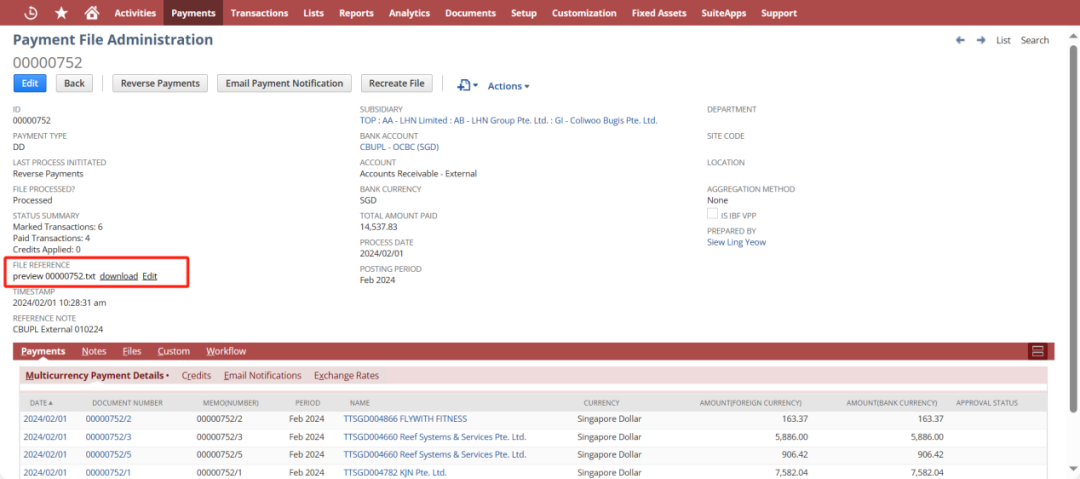Switch to the Workflow subtab
Viewport: 1080px width, 479px height.
[x=226, y=351]
